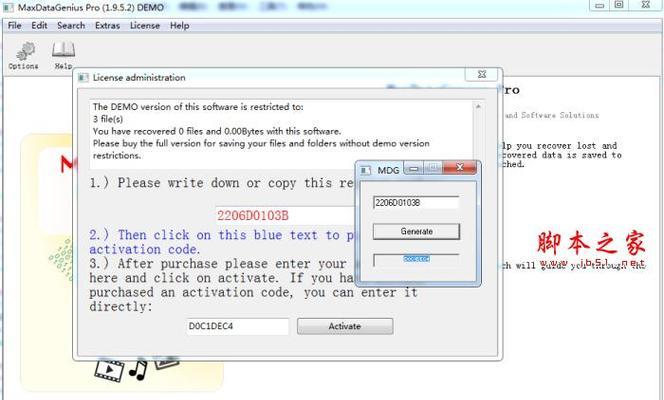Close the License administration dialog
664x400 pixels.
(x=482, y=74)
